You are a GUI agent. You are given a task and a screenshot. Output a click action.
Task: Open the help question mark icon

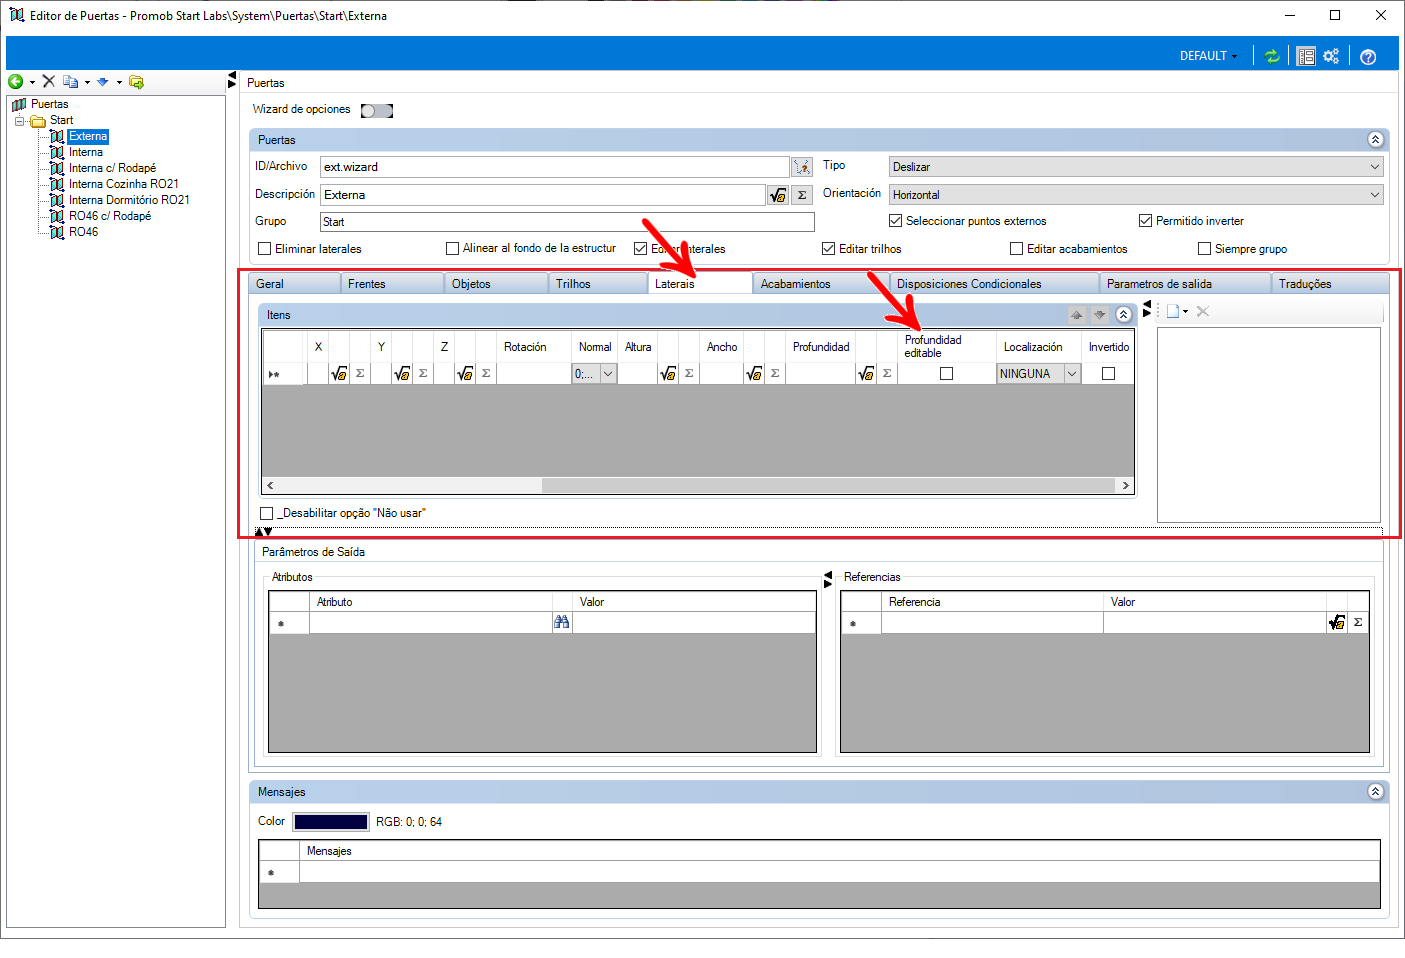(x=1368, y=57)
